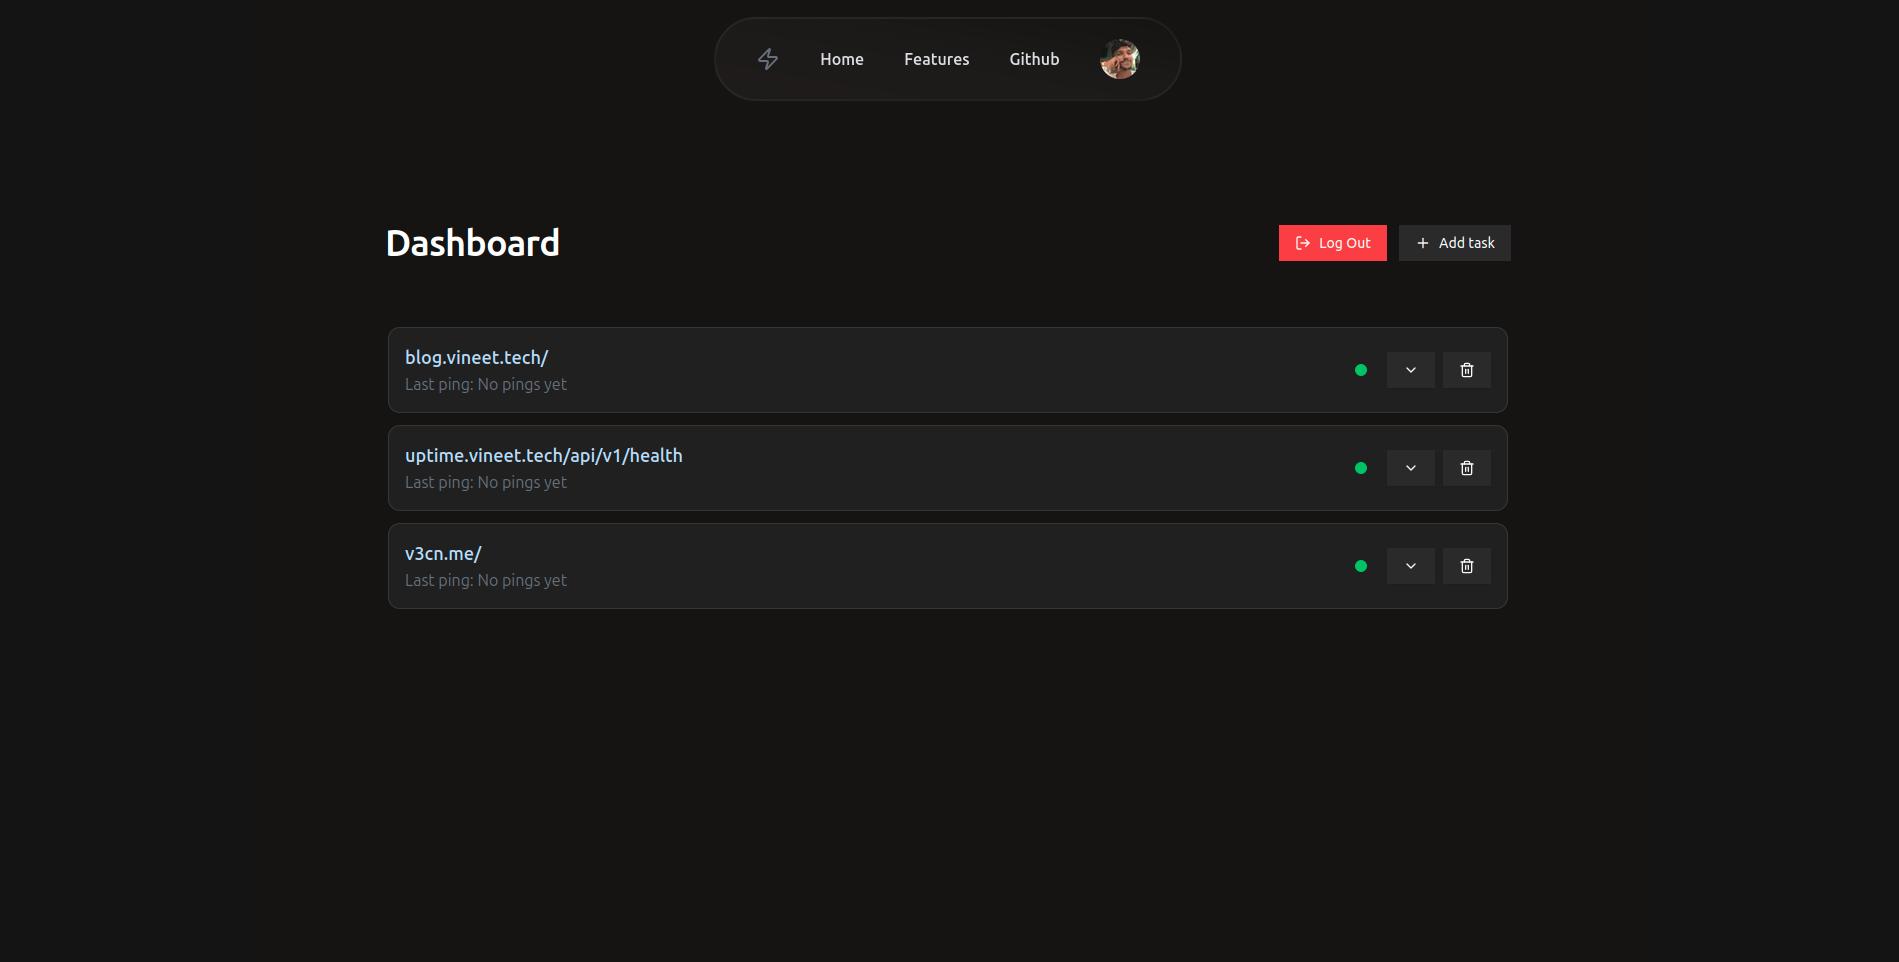Click the lightning bolt logo icon
The width and height of the screenshot is (1899, 962).
pyautogui.click(x=767, y=59)
